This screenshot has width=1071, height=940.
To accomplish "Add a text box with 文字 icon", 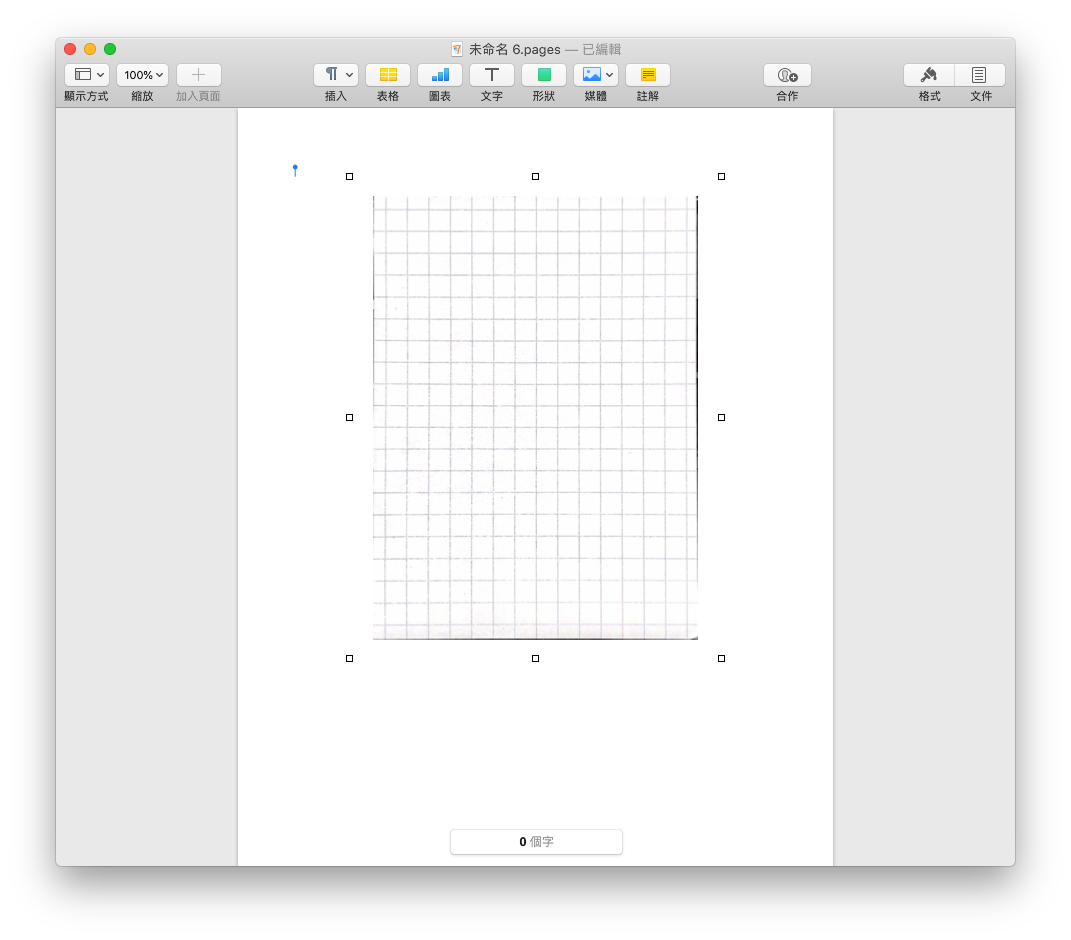I will (492, 74).
